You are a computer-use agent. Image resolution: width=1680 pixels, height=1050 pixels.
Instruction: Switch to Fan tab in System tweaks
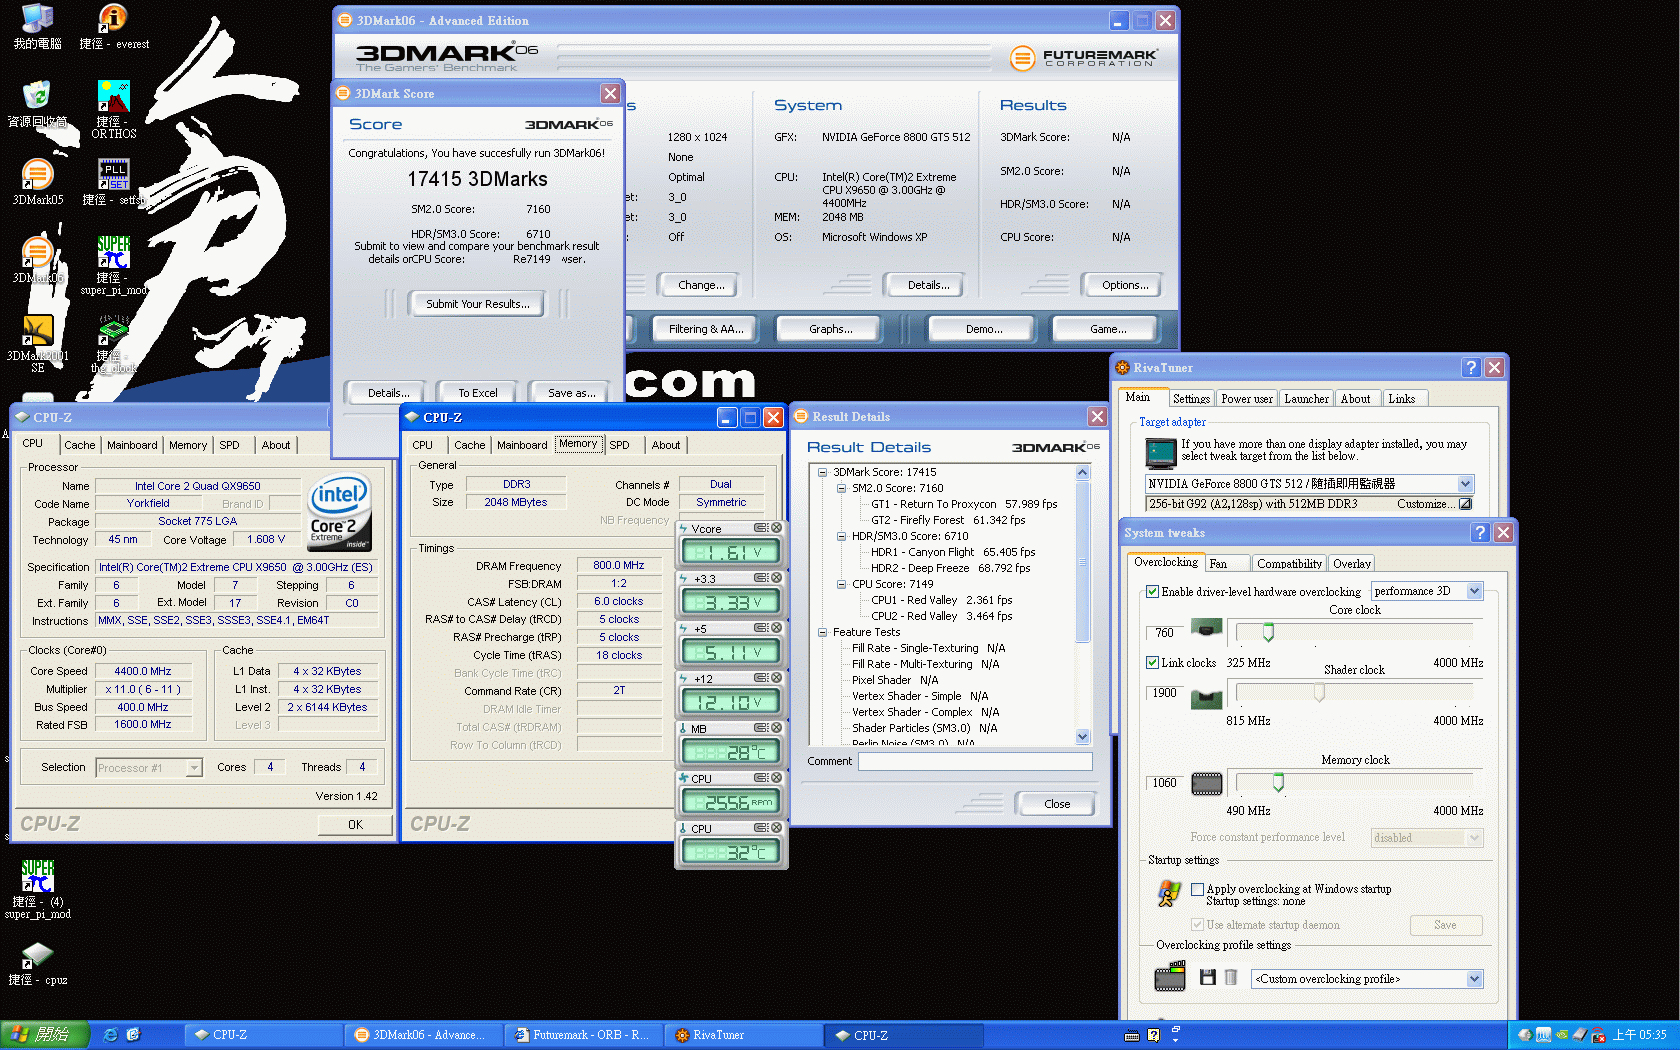tap(1226, 564)
